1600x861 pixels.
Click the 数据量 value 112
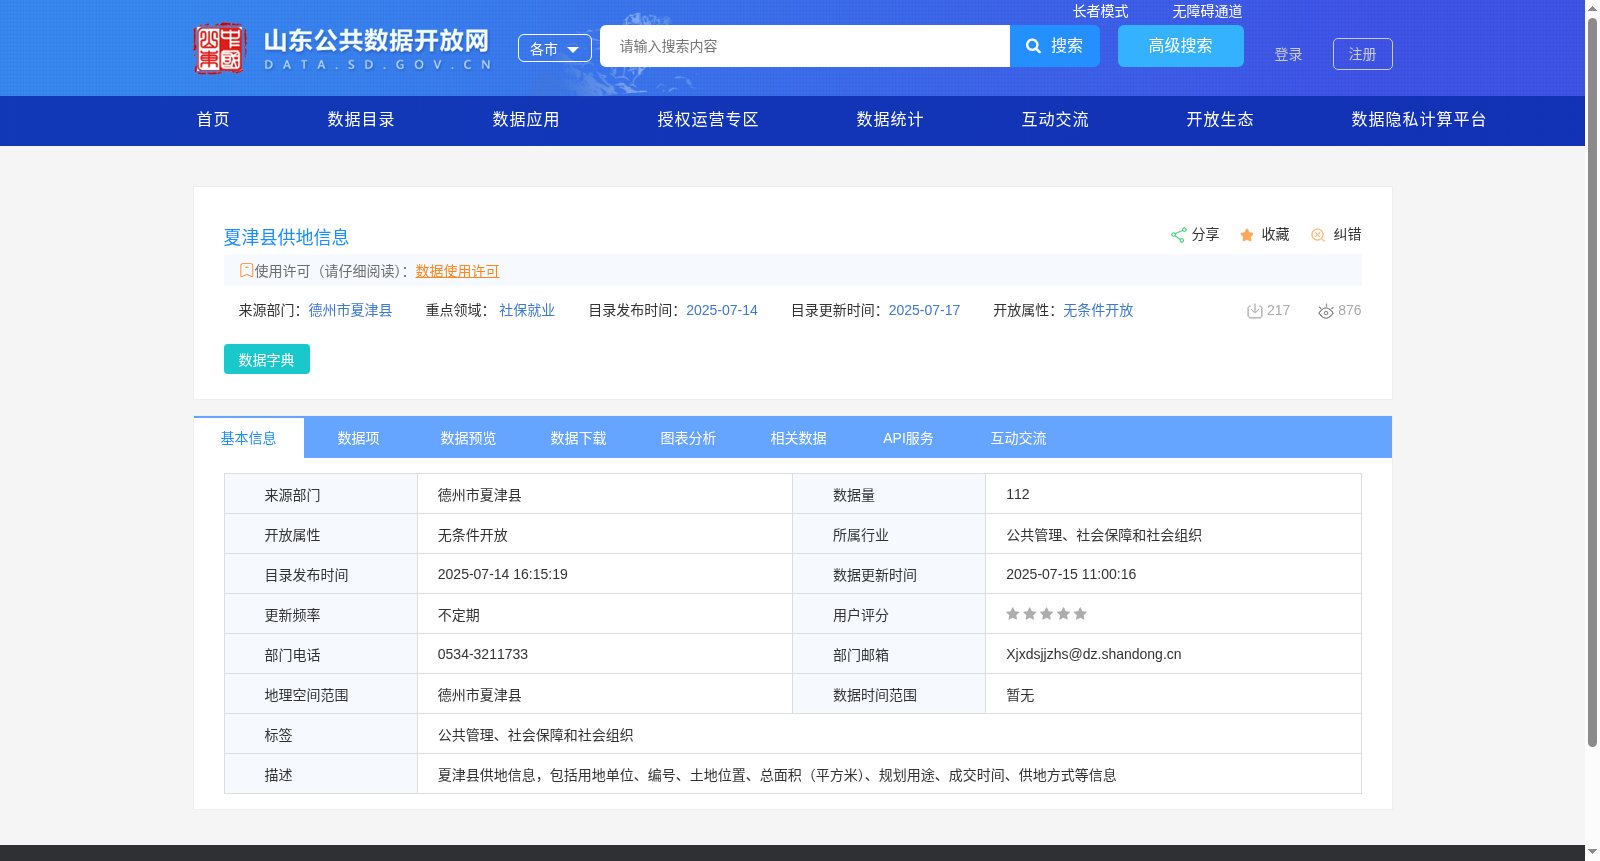(x=1018, y=494)
